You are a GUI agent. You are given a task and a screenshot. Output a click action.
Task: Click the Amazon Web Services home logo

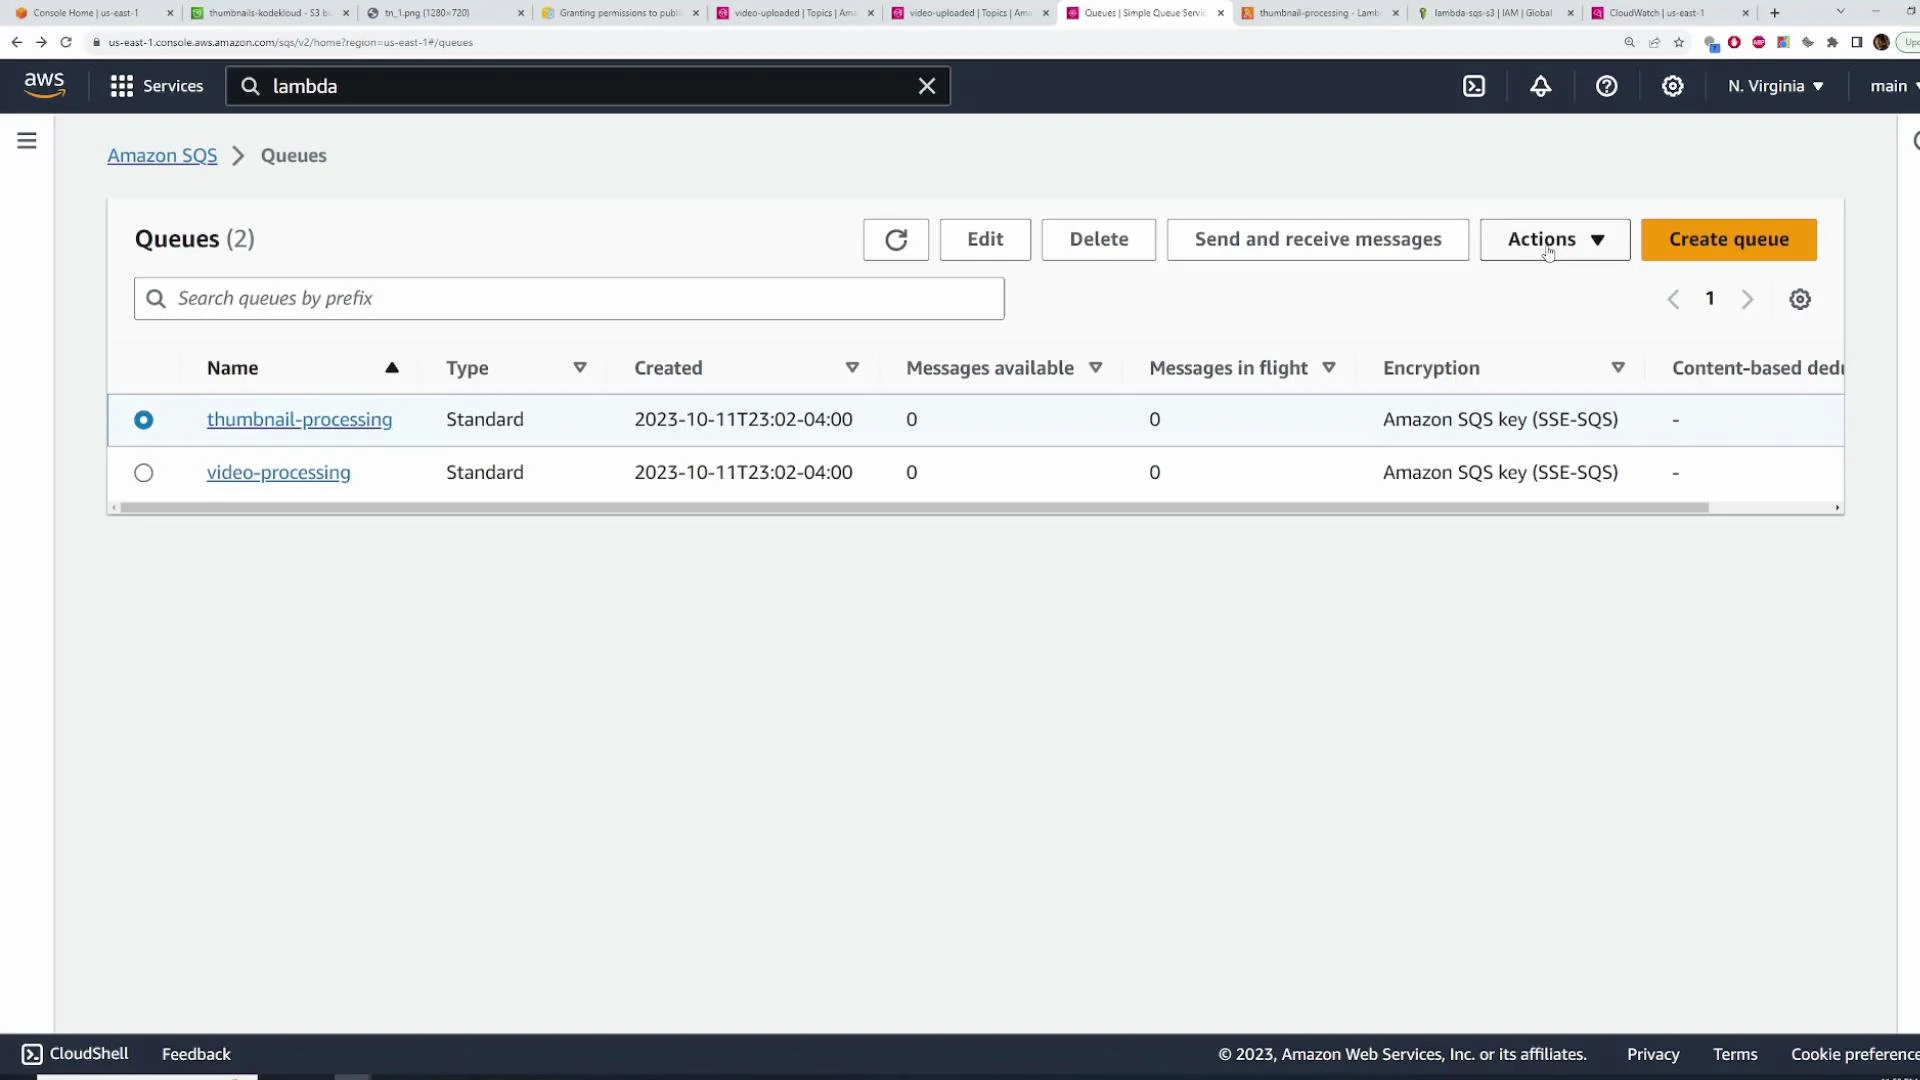(44, 85)
